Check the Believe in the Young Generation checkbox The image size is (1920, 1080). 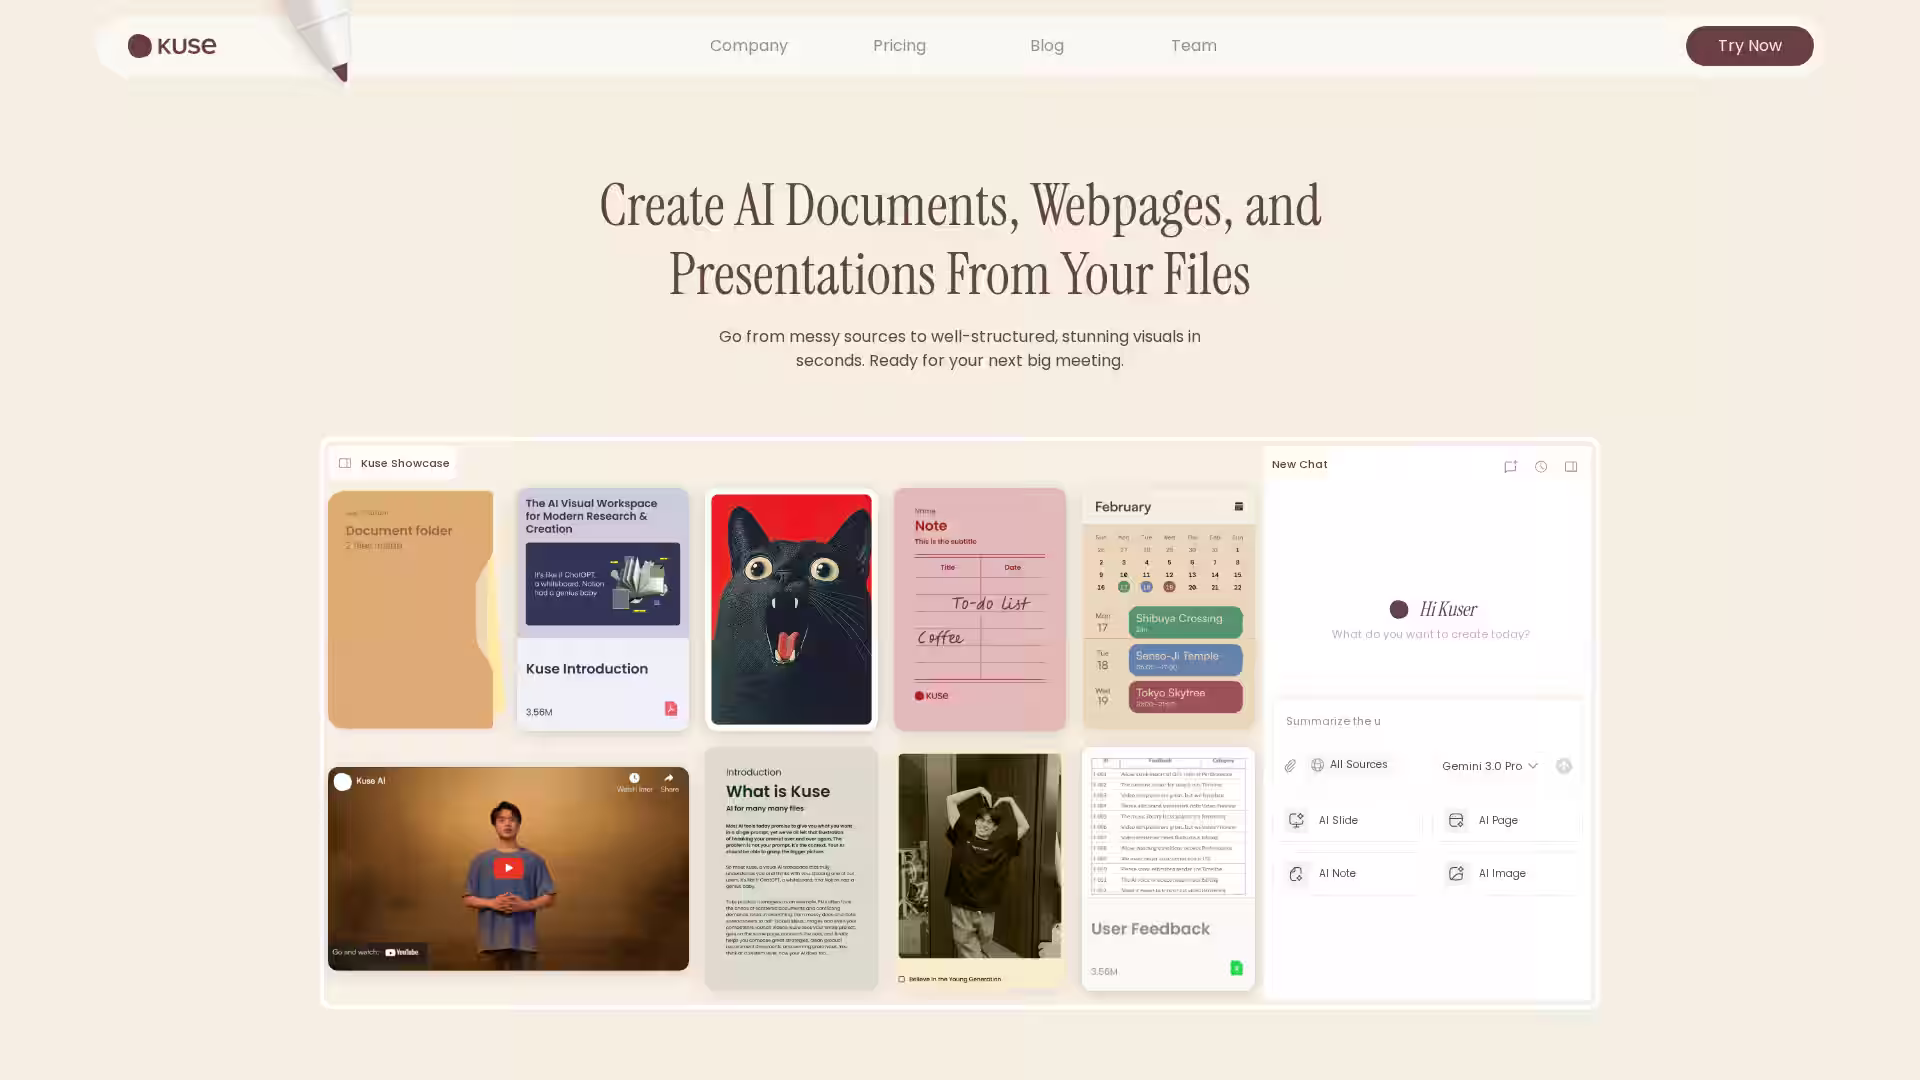(902, 979)
